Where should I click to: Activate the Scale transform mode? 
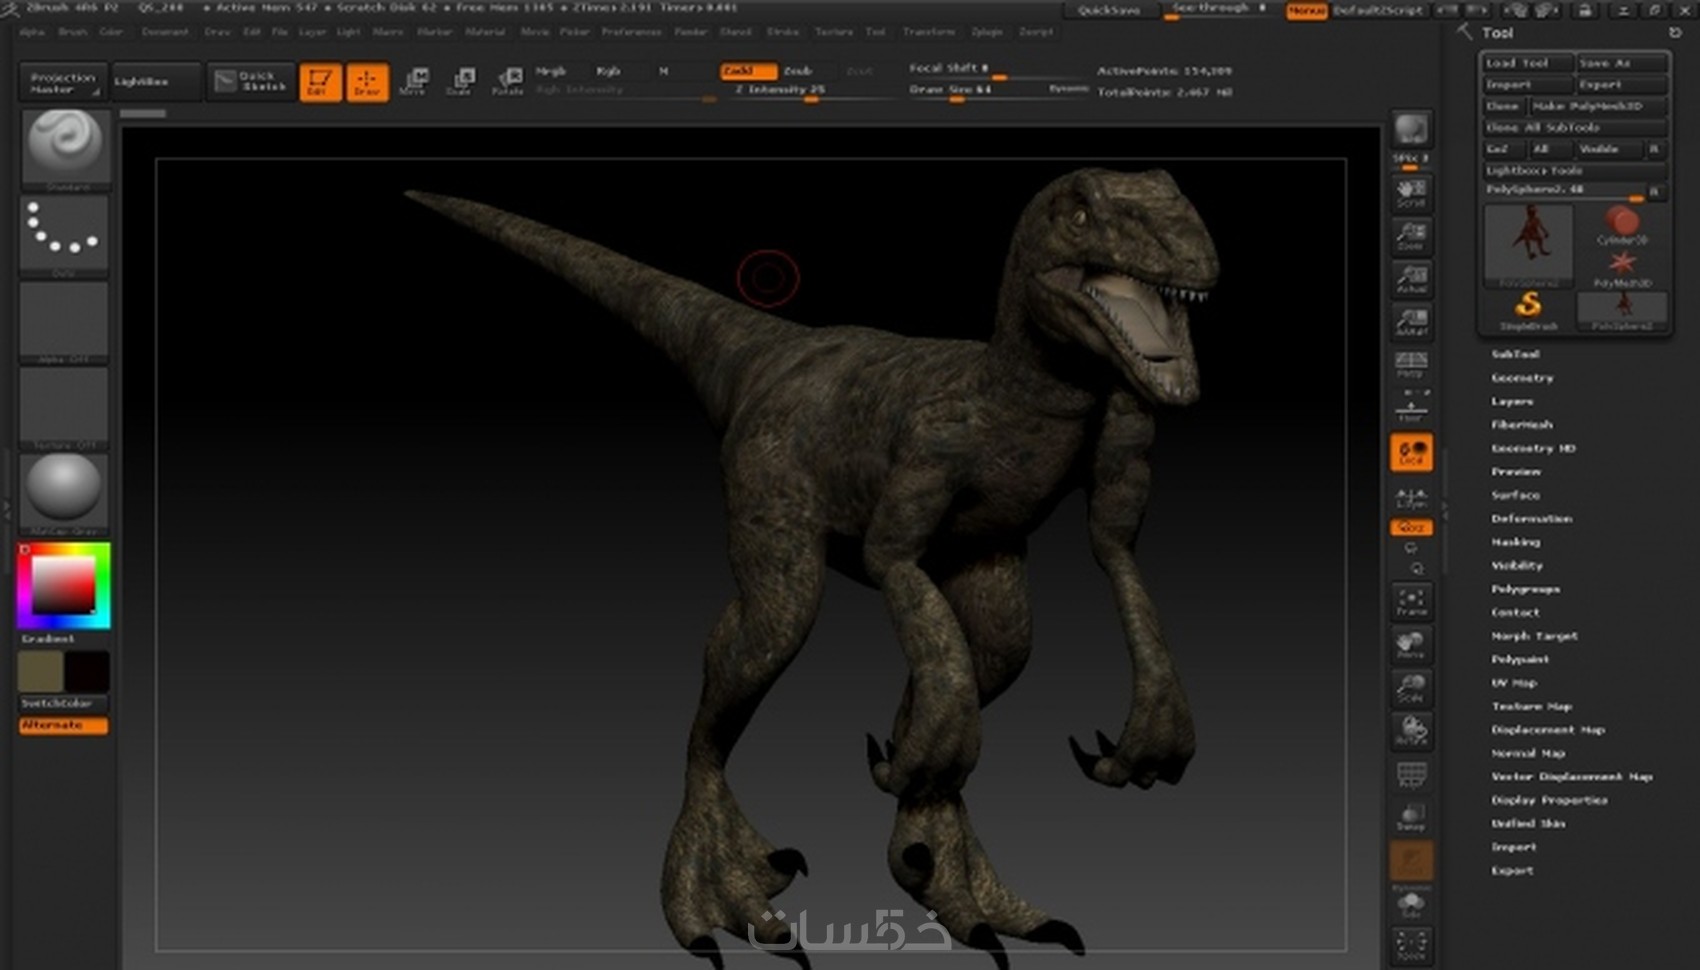coord(460,81)
